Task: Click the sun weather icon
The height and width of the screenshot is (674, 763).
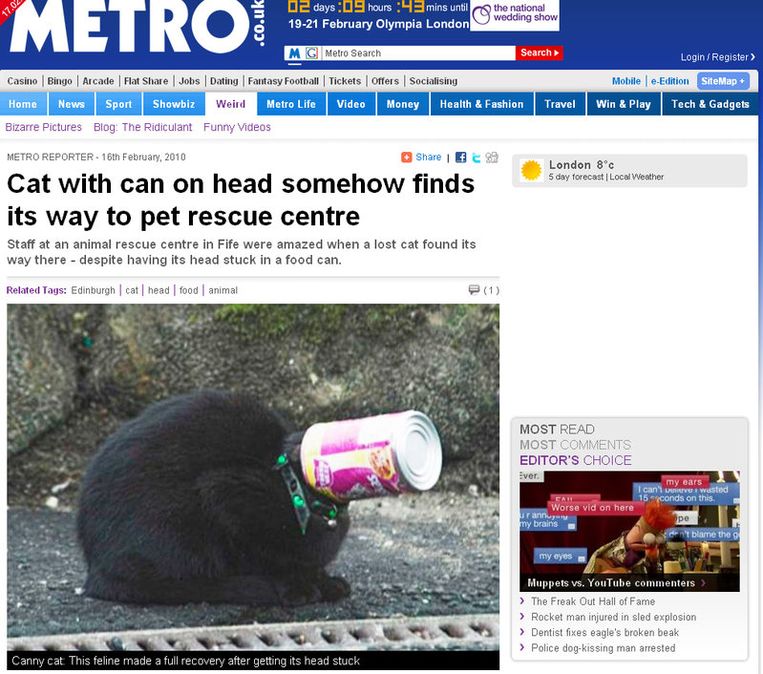Action: (x=531, y=170)
